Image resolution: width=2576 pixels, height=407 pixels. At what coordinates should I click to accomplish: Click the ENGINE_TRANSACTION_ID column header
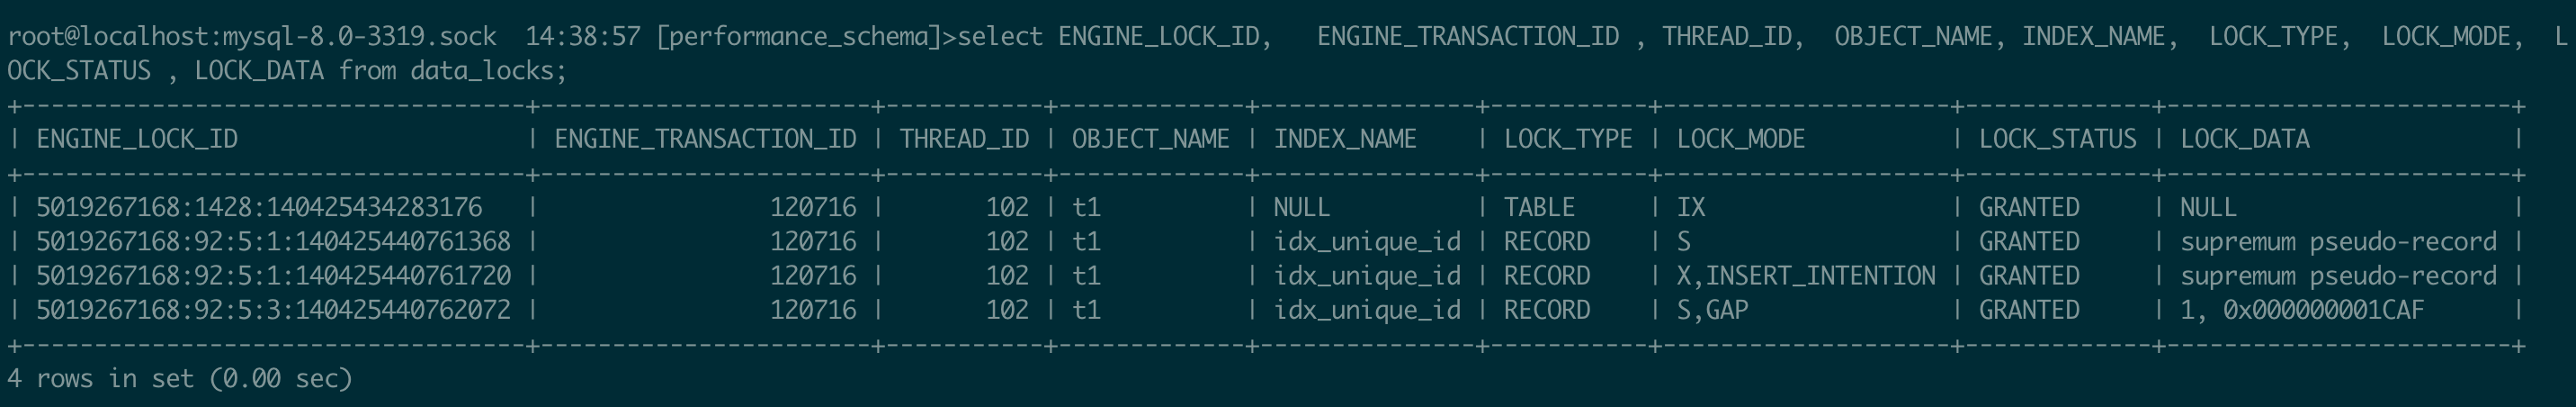[x=705, y=139]
